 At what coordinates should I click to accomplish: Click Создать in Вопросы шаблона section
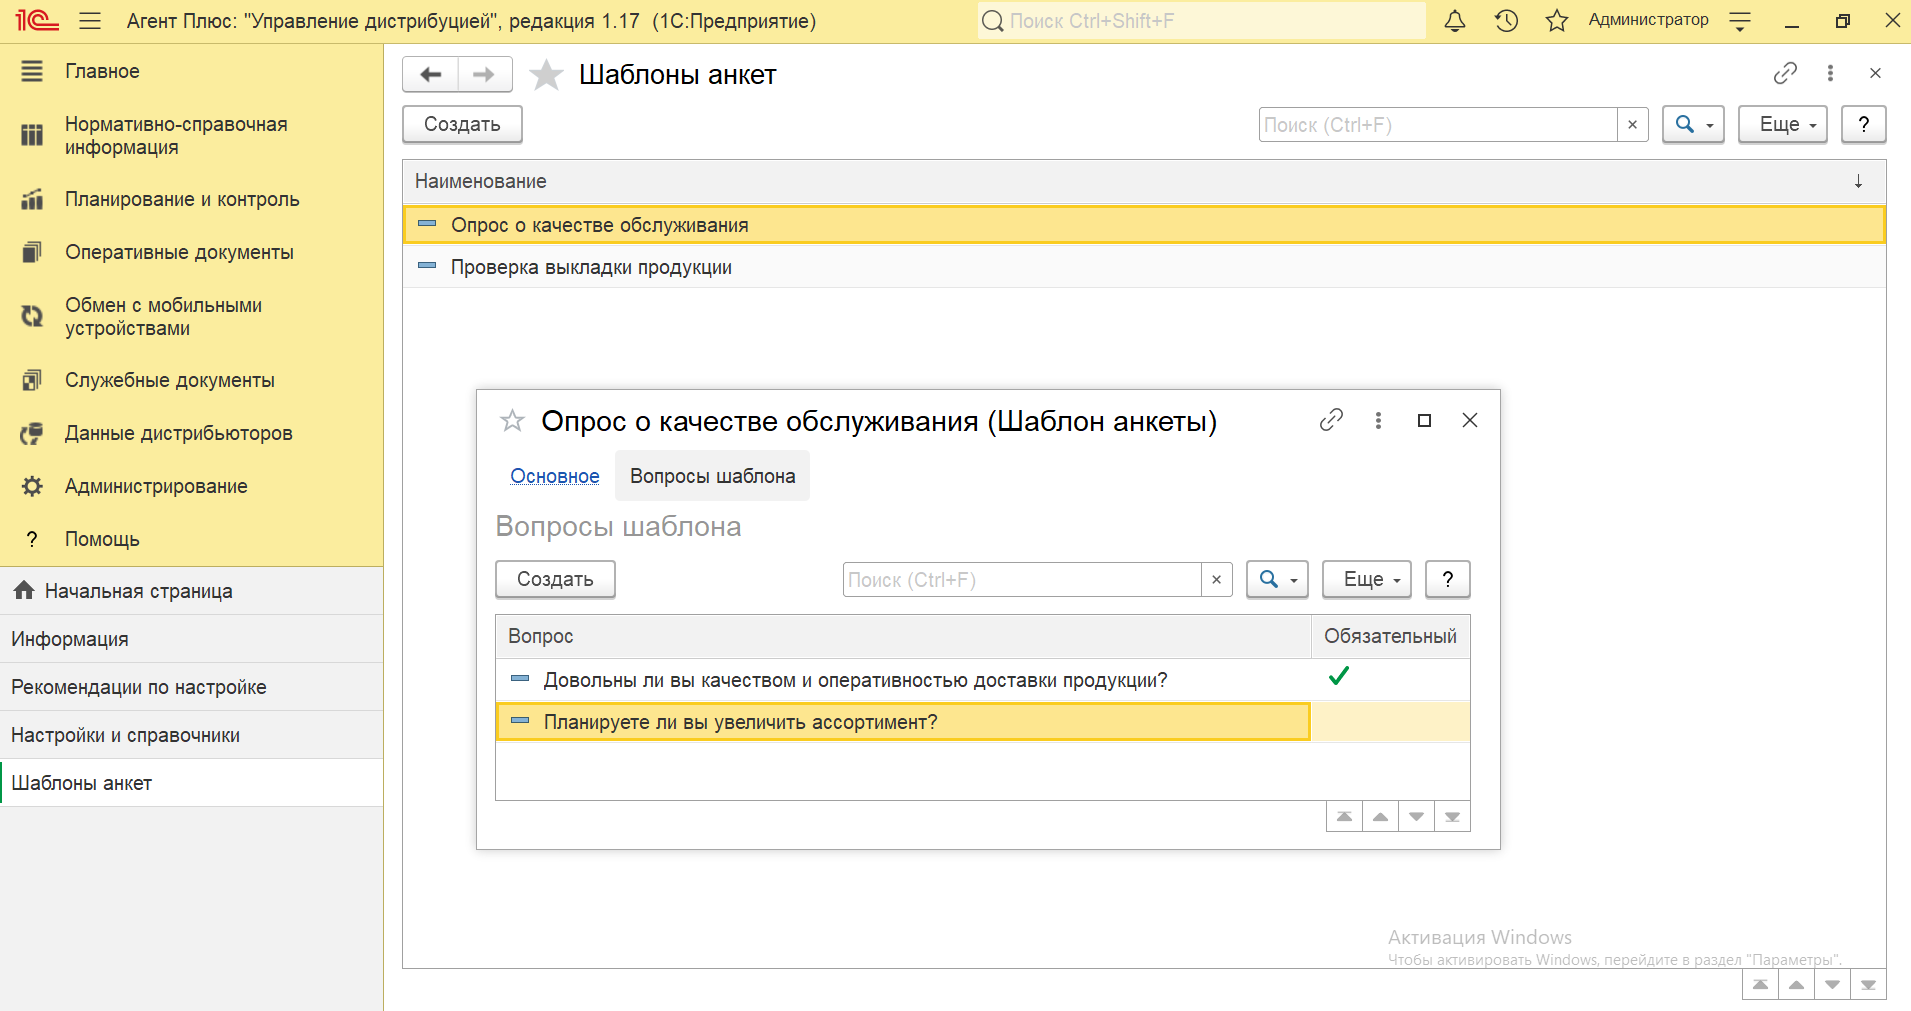tap(555, 579)
